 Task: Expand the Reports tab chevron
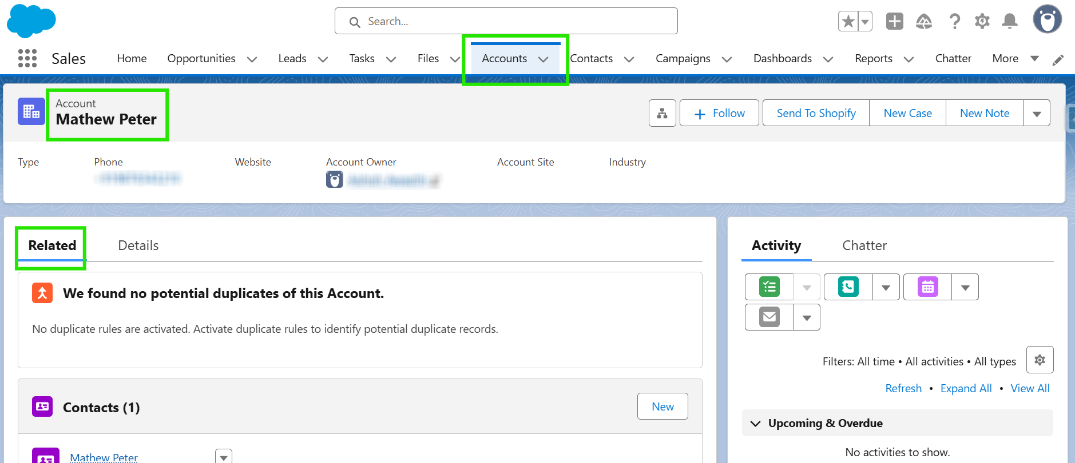coord(909,59)
